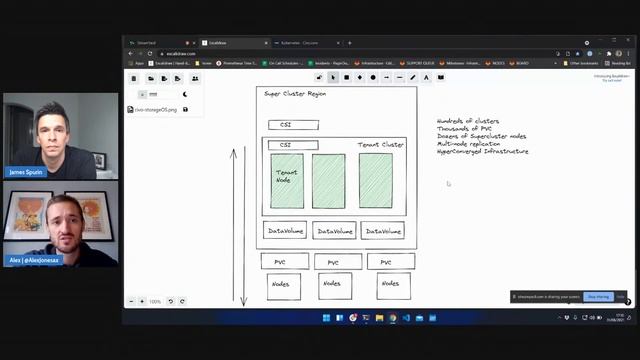Switch to the Kubernetes browser tab

[x=307, y=43]
